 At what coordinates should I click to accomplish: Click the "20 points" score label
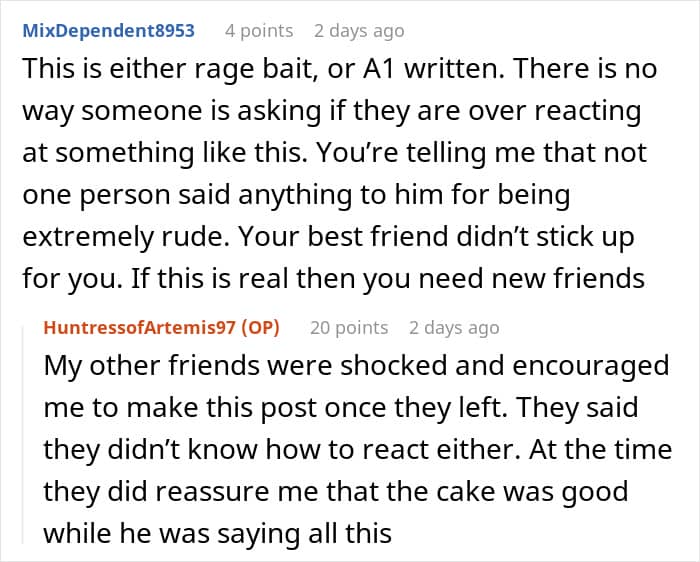(349, 327)
